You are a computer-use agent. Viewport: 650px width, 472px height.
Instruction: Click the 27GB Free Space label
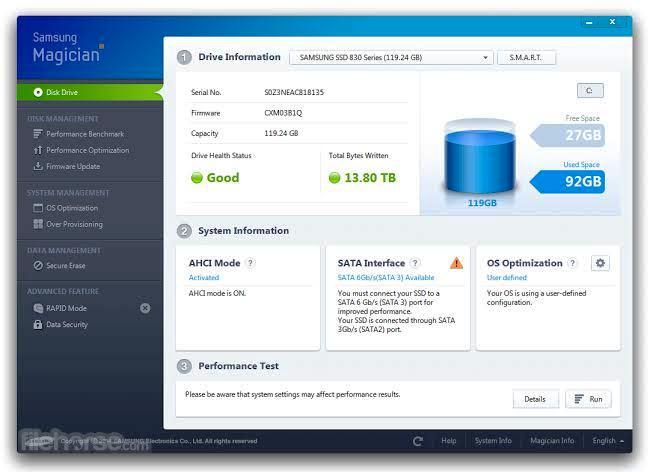(568, 136)
